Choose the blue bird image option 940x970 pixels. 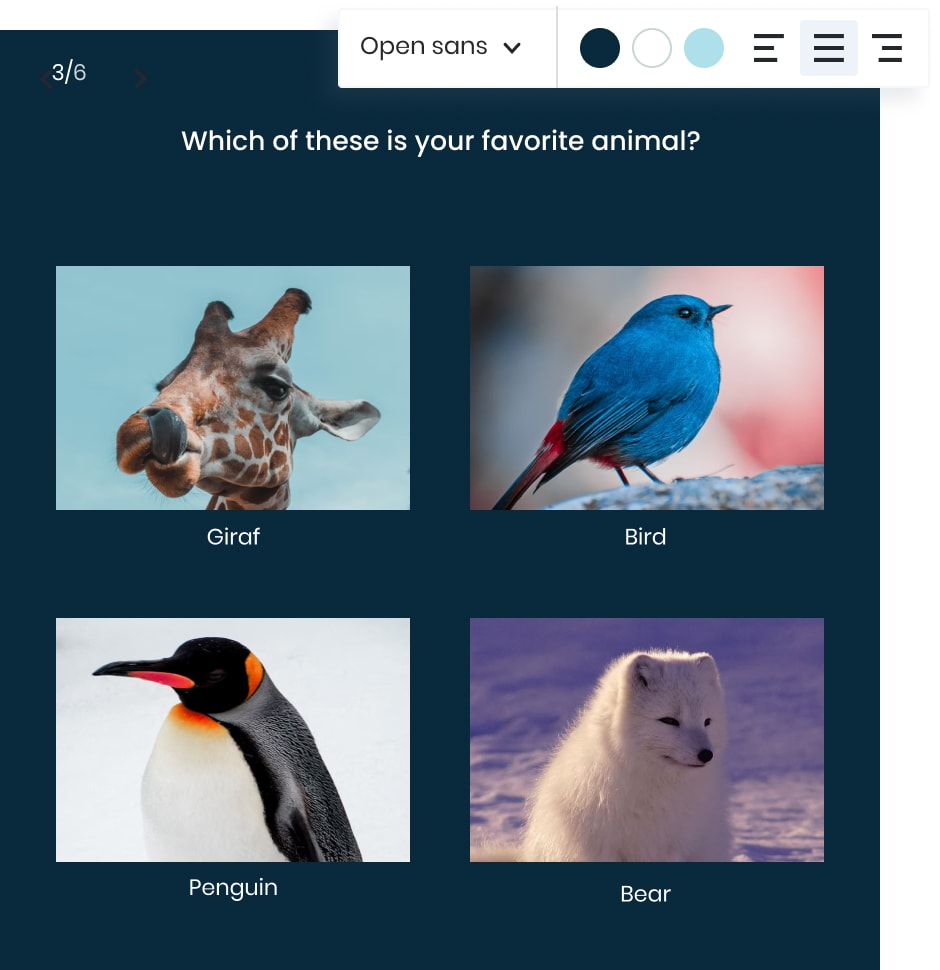(x=647, y=388)
